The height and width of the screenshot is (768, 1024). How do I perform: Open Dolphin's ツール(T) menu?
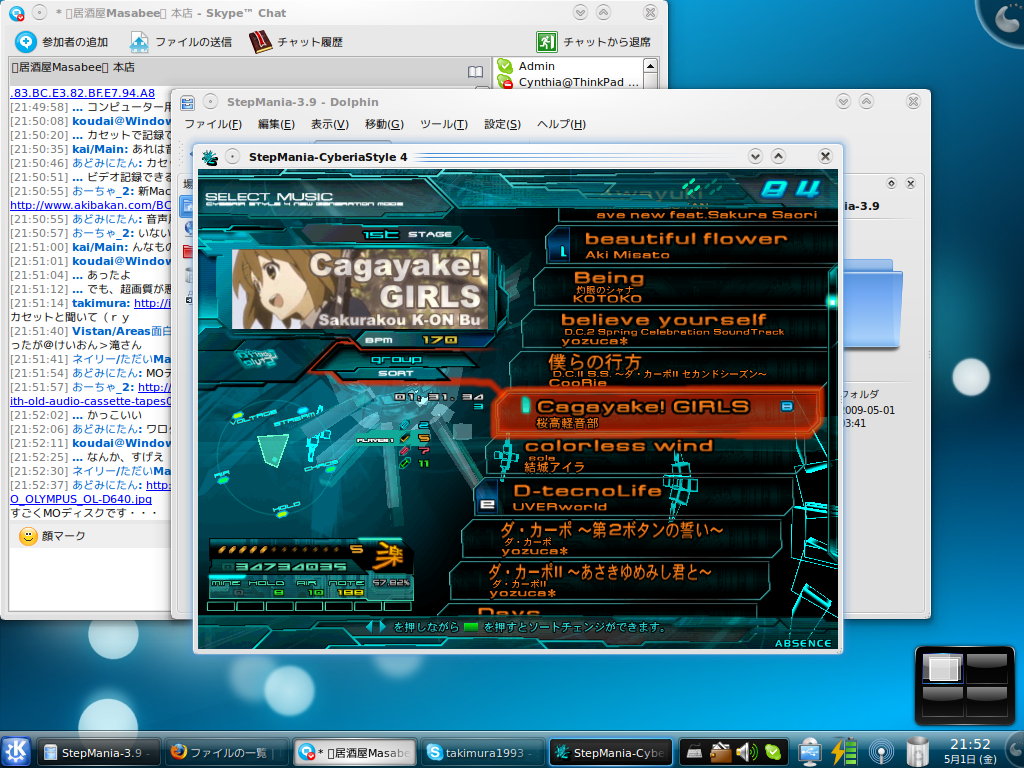(444, 124)
